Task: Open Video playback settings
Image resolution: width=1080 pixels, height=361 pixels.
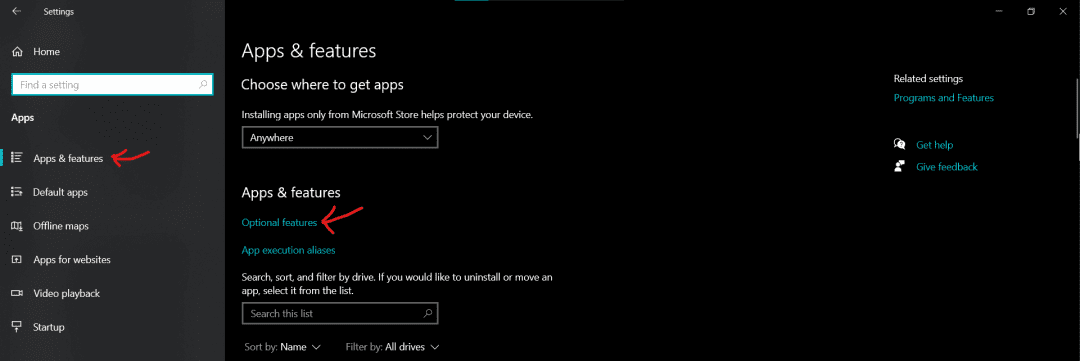Action: pyautogui.click(x=66, y=293)
